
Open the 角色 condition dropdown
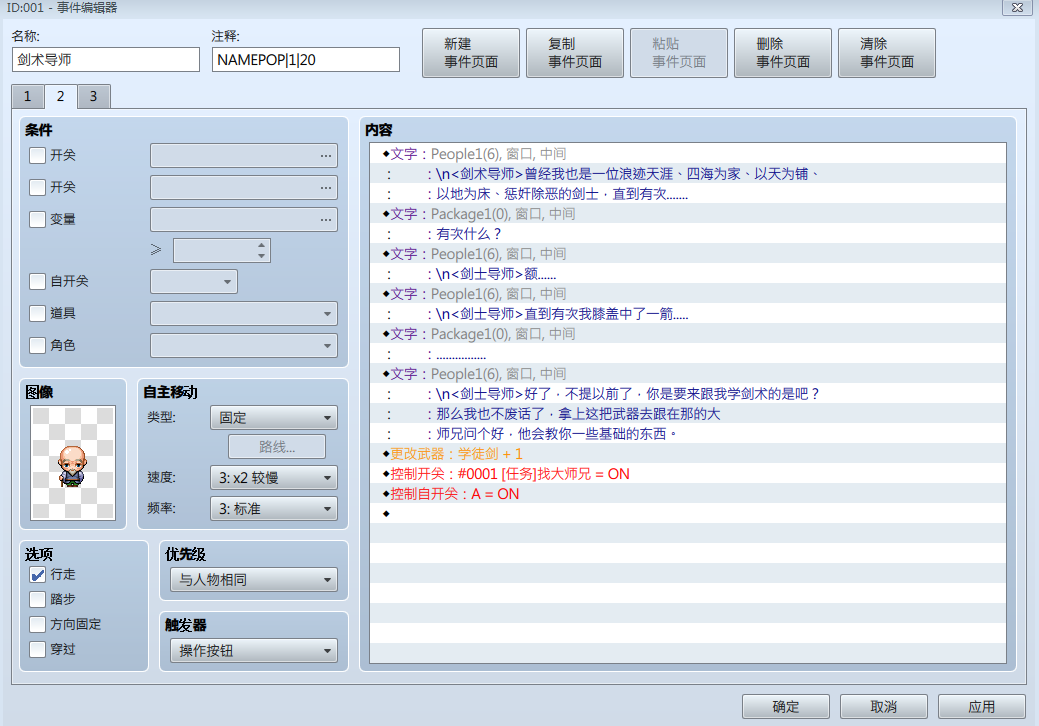(x=244, y=345)
